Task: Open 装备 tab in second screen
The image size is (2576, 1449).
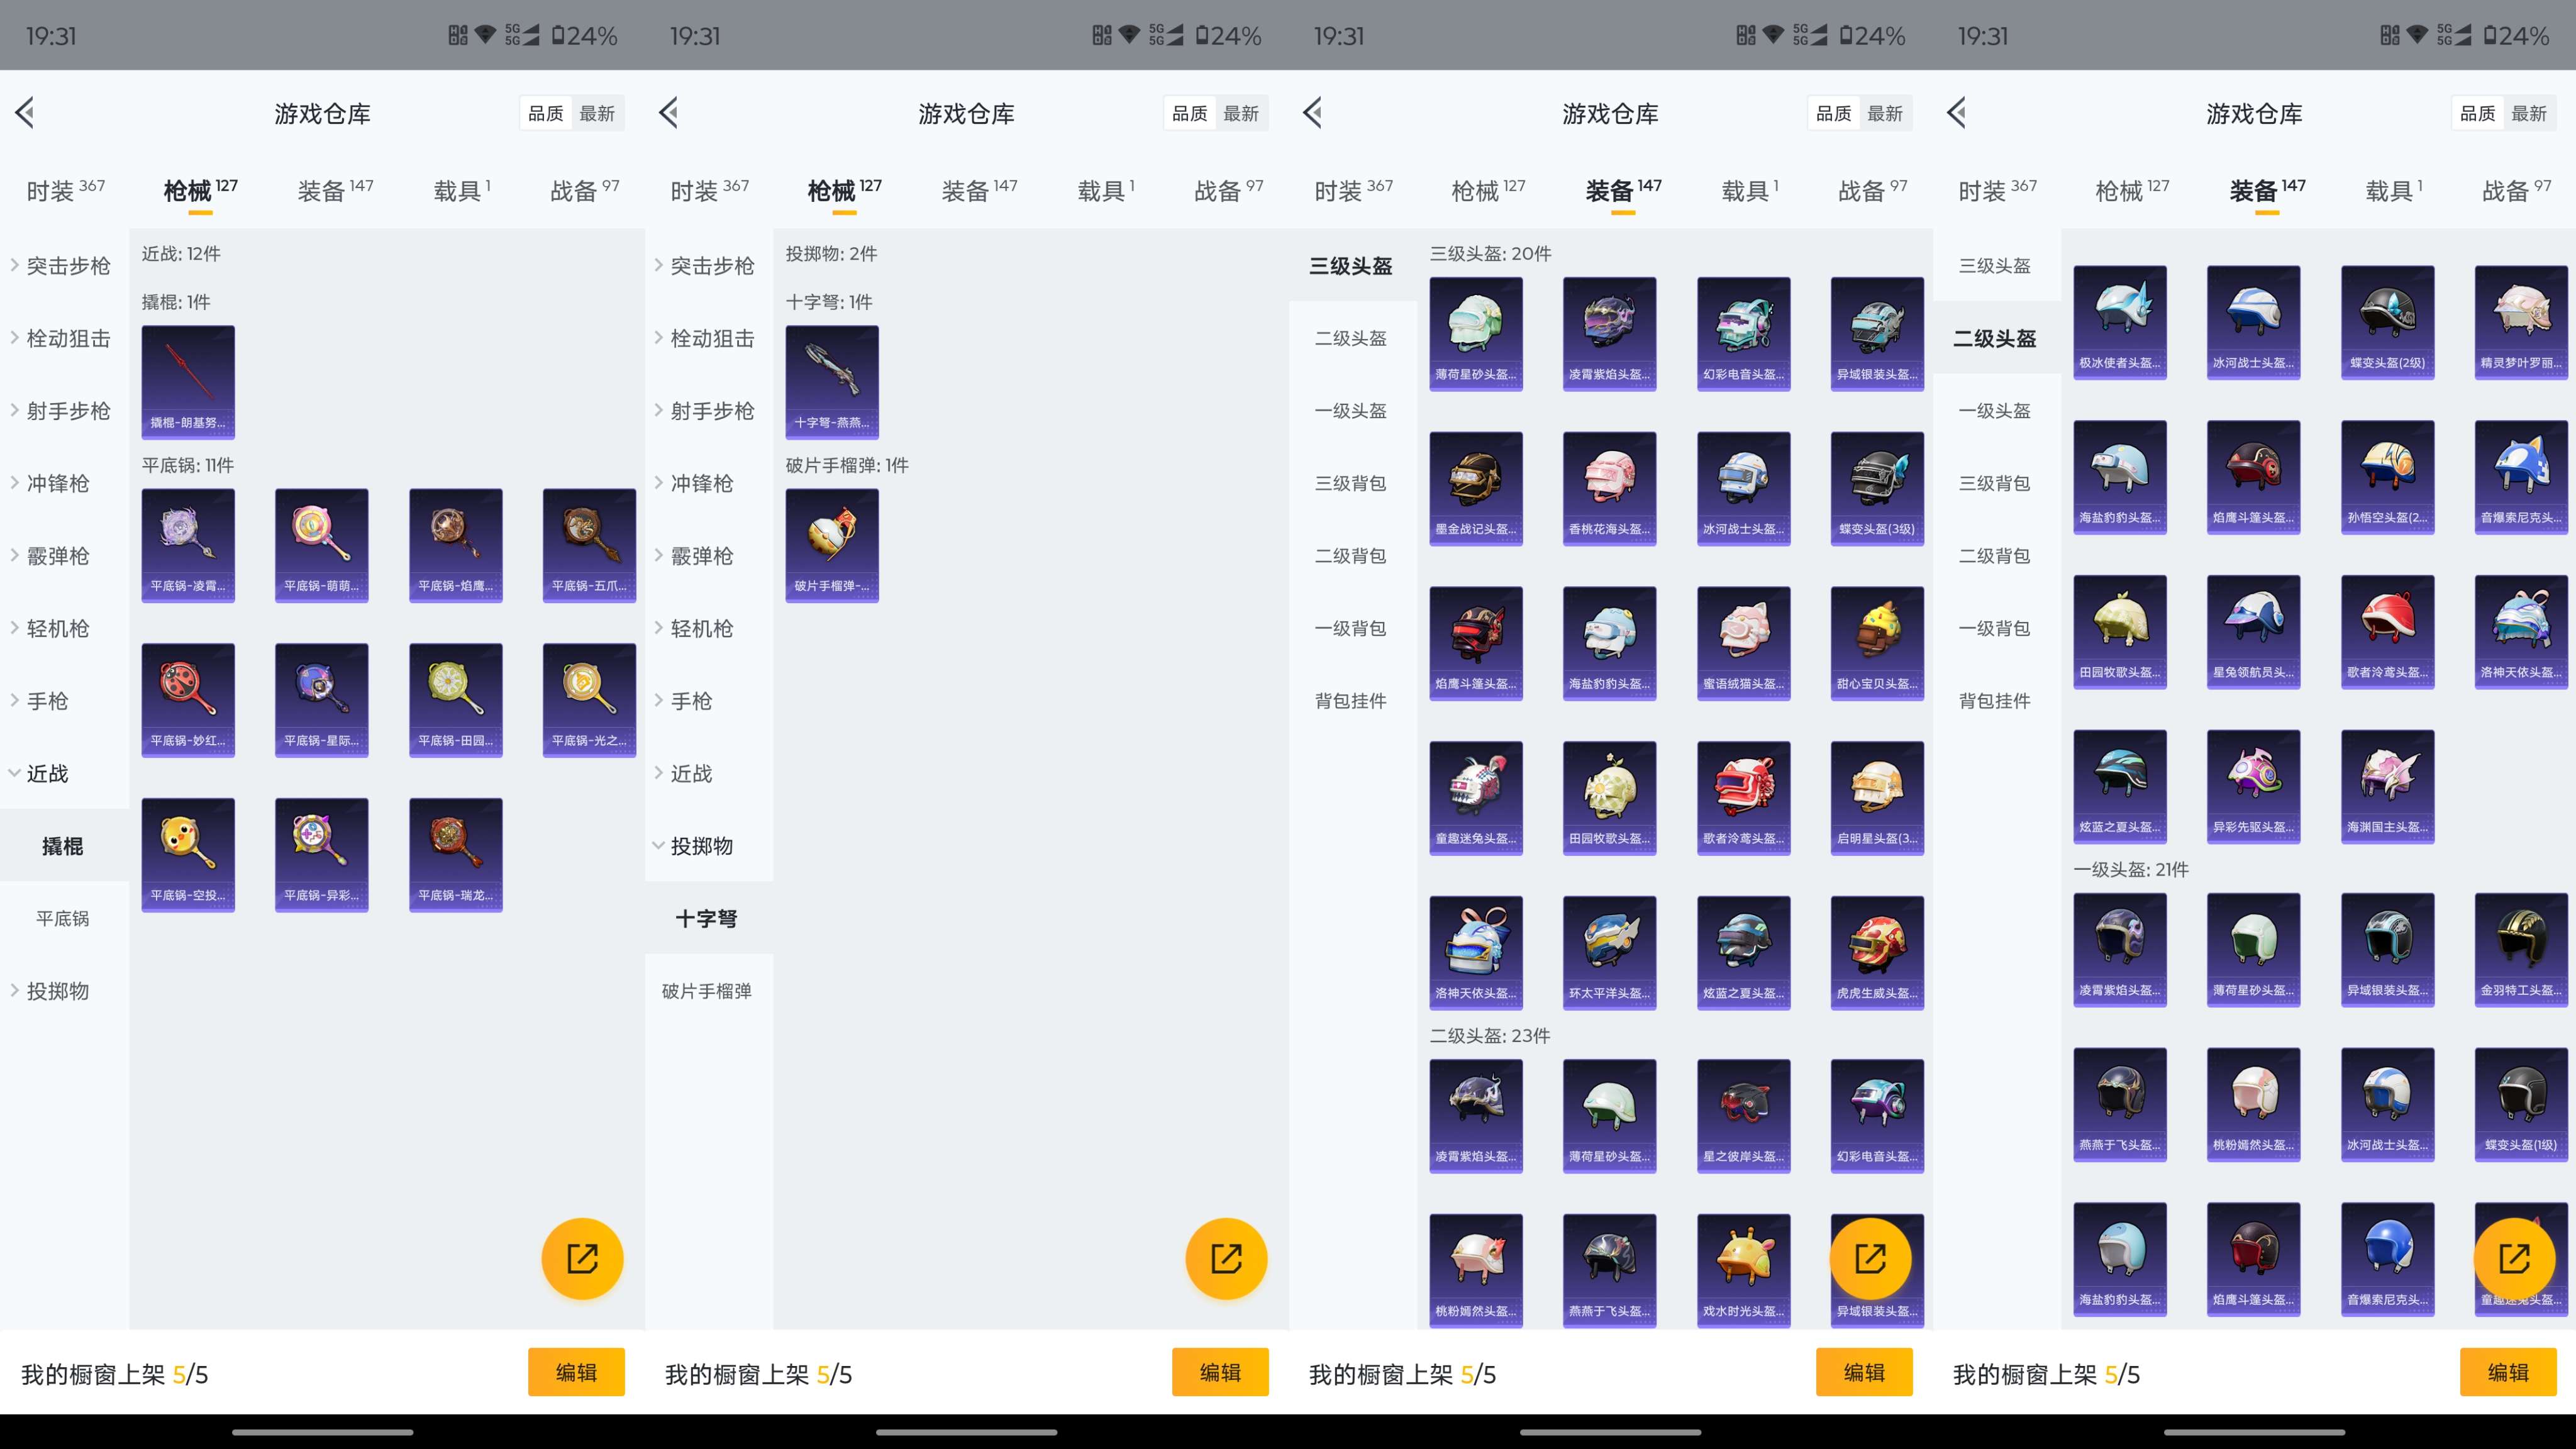Action: click(979, 190)
